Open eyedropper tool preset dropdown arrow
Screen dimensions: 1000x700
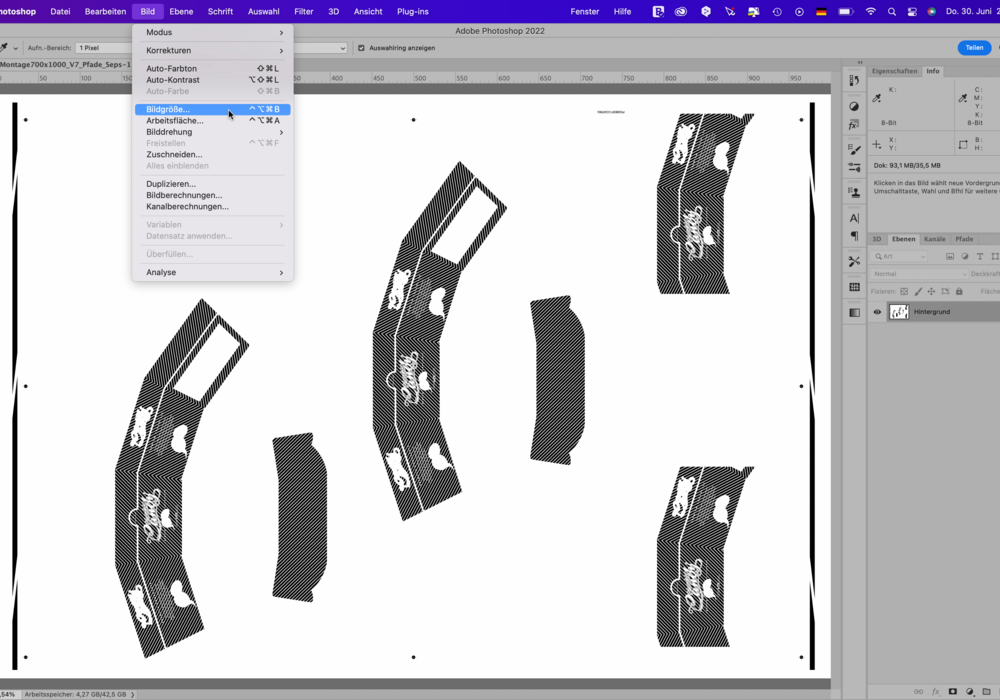(x=15, y=48)
